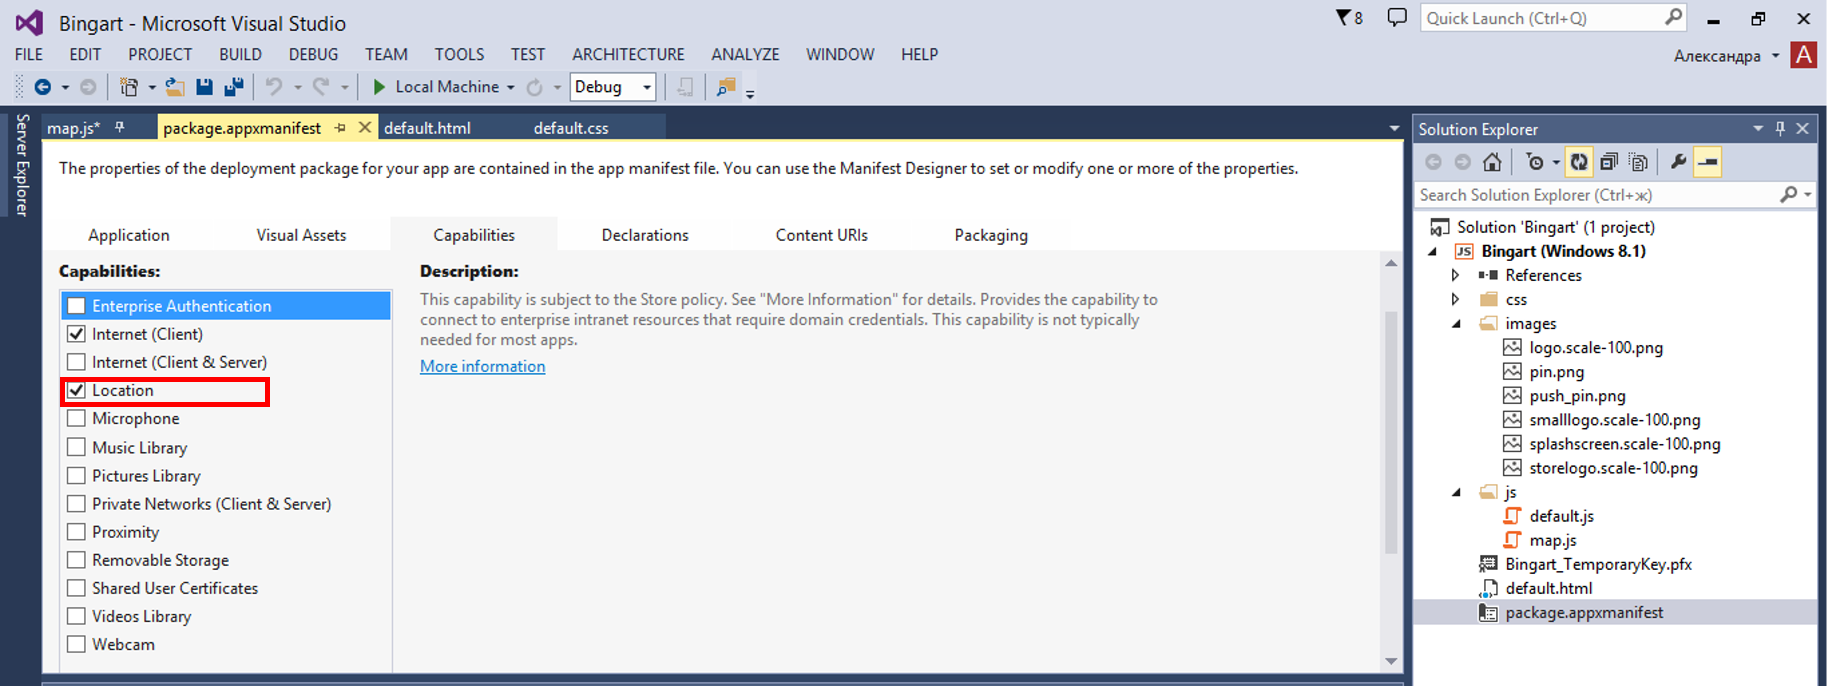Viewport: 1827px width, 686px height.
Task: Enable Private Networks (Client & Server)
Action: 76,503
